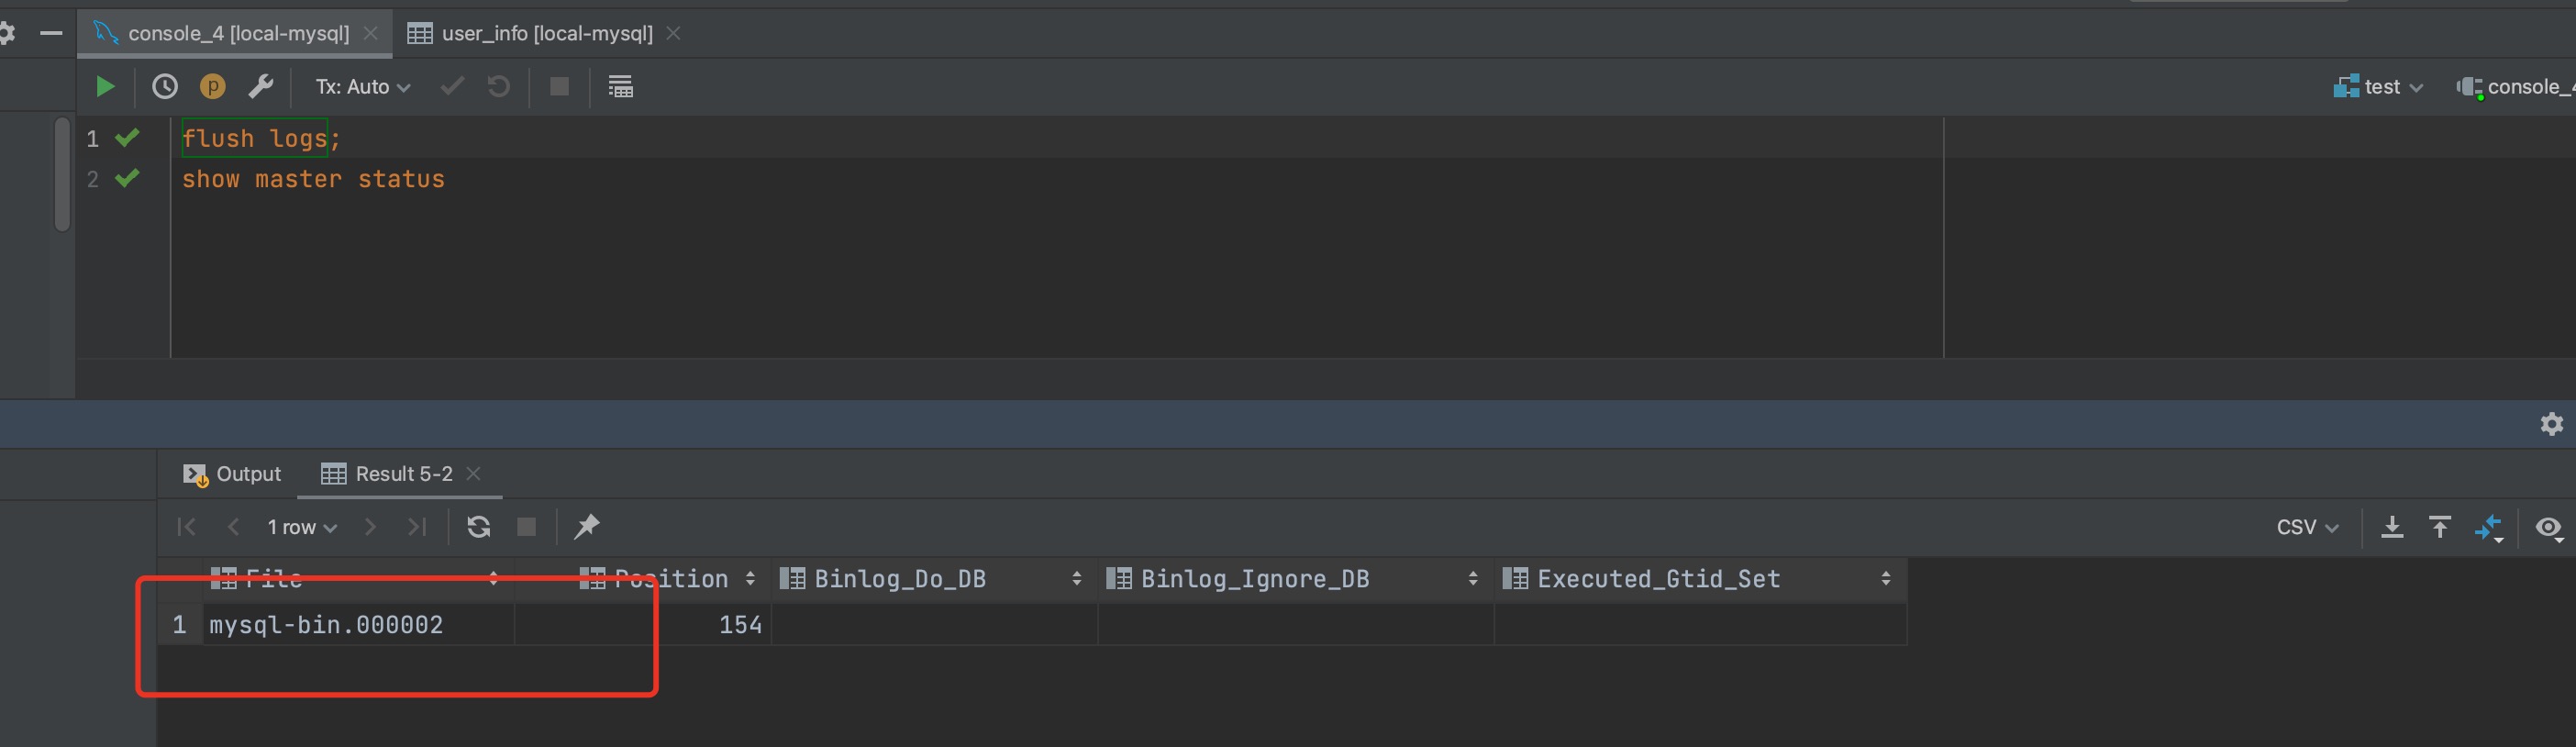Export data with the download icon
This screenshot has height=747, width=2576.
click(x=2392, y=527)
